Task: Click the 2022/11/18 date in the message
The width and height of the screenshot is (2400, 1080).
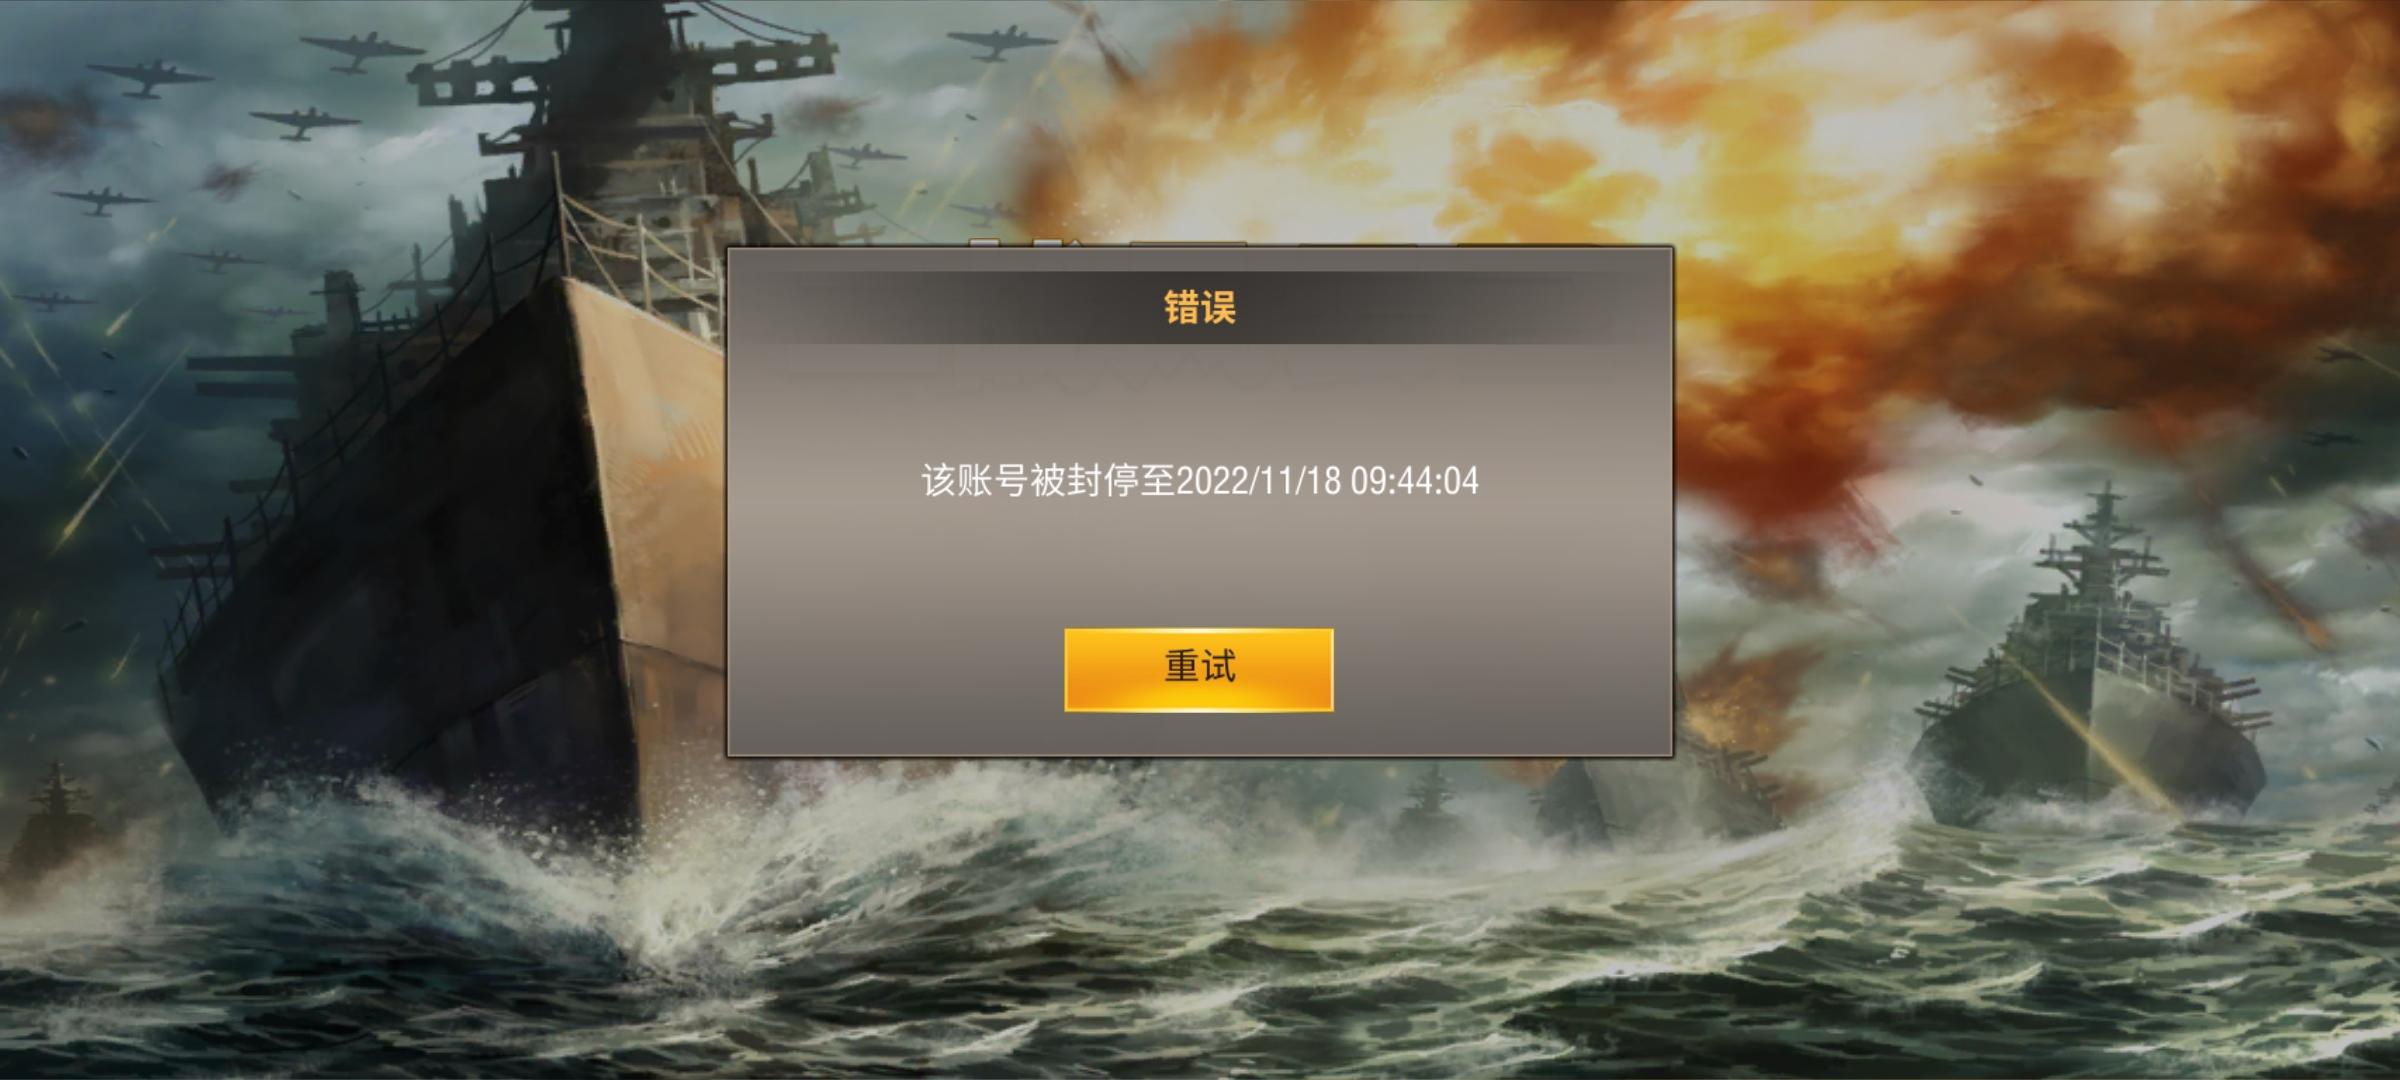Action: [1258, 481]
